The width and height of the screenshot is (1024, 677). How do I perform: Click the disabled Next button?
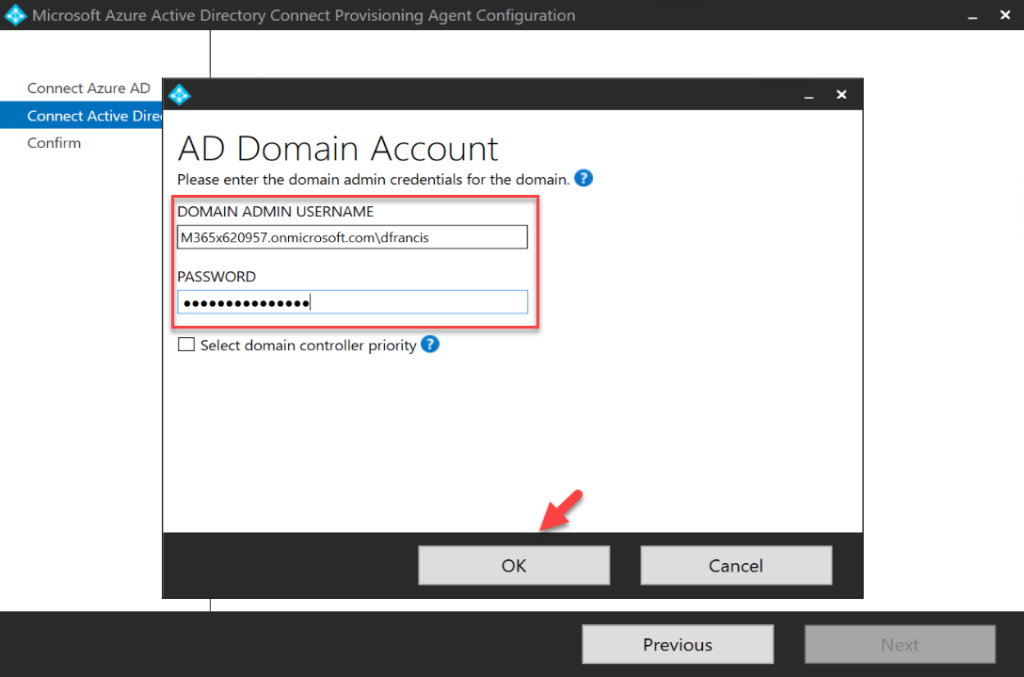tap(899, 644)
